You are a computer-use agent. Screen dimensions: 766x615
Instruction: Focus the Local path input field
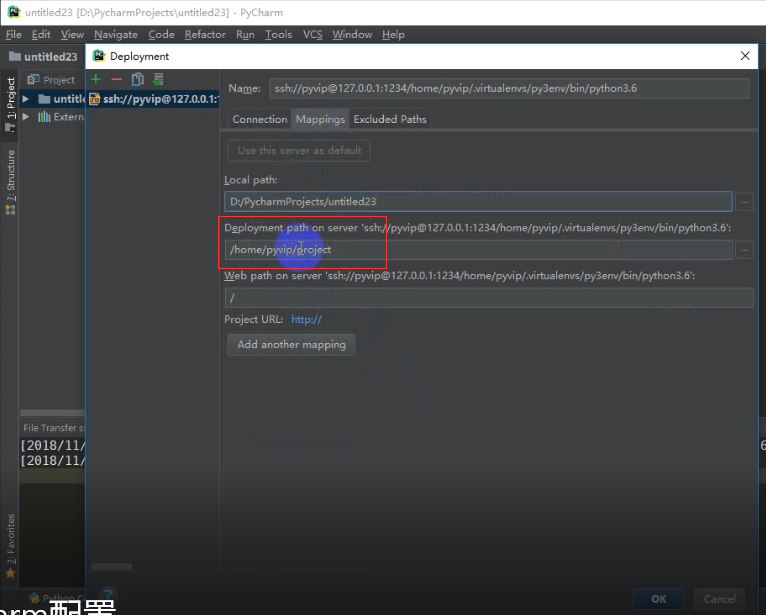pos(478,201)
